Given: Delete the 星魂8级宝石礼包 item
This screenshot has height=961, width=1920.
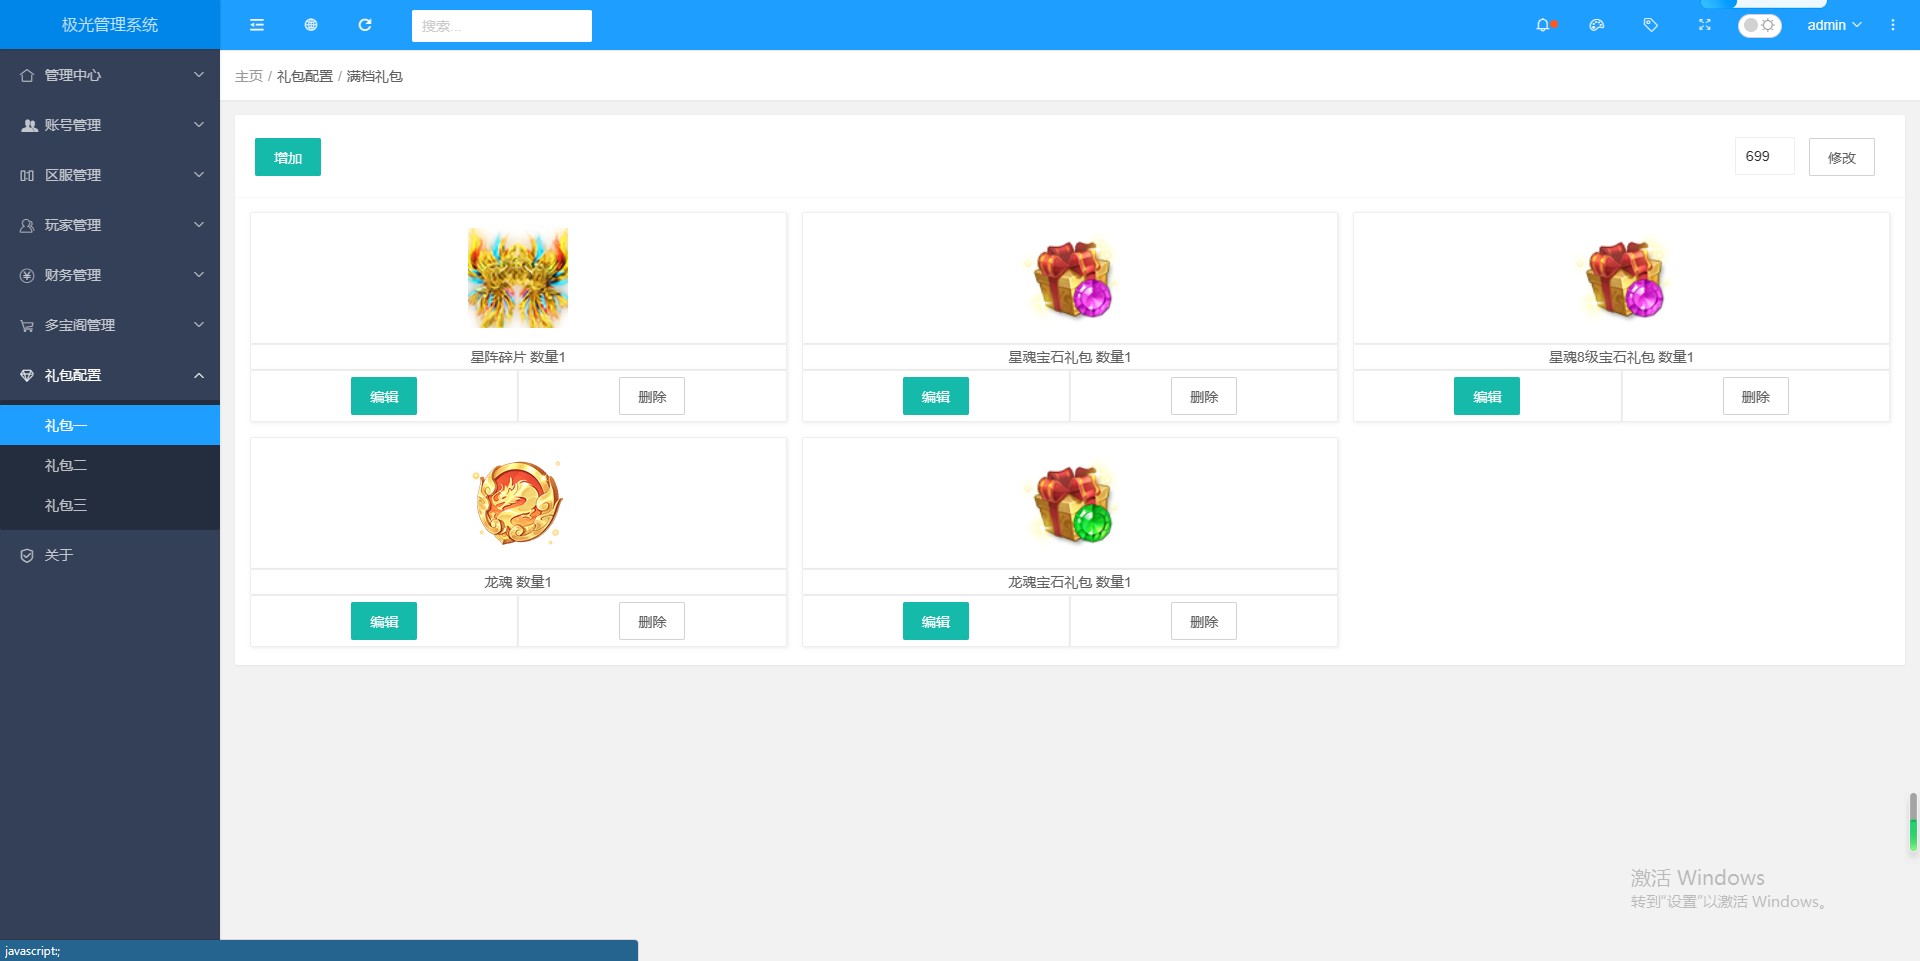Looking at the screenshot, I should pos(1756,396).
